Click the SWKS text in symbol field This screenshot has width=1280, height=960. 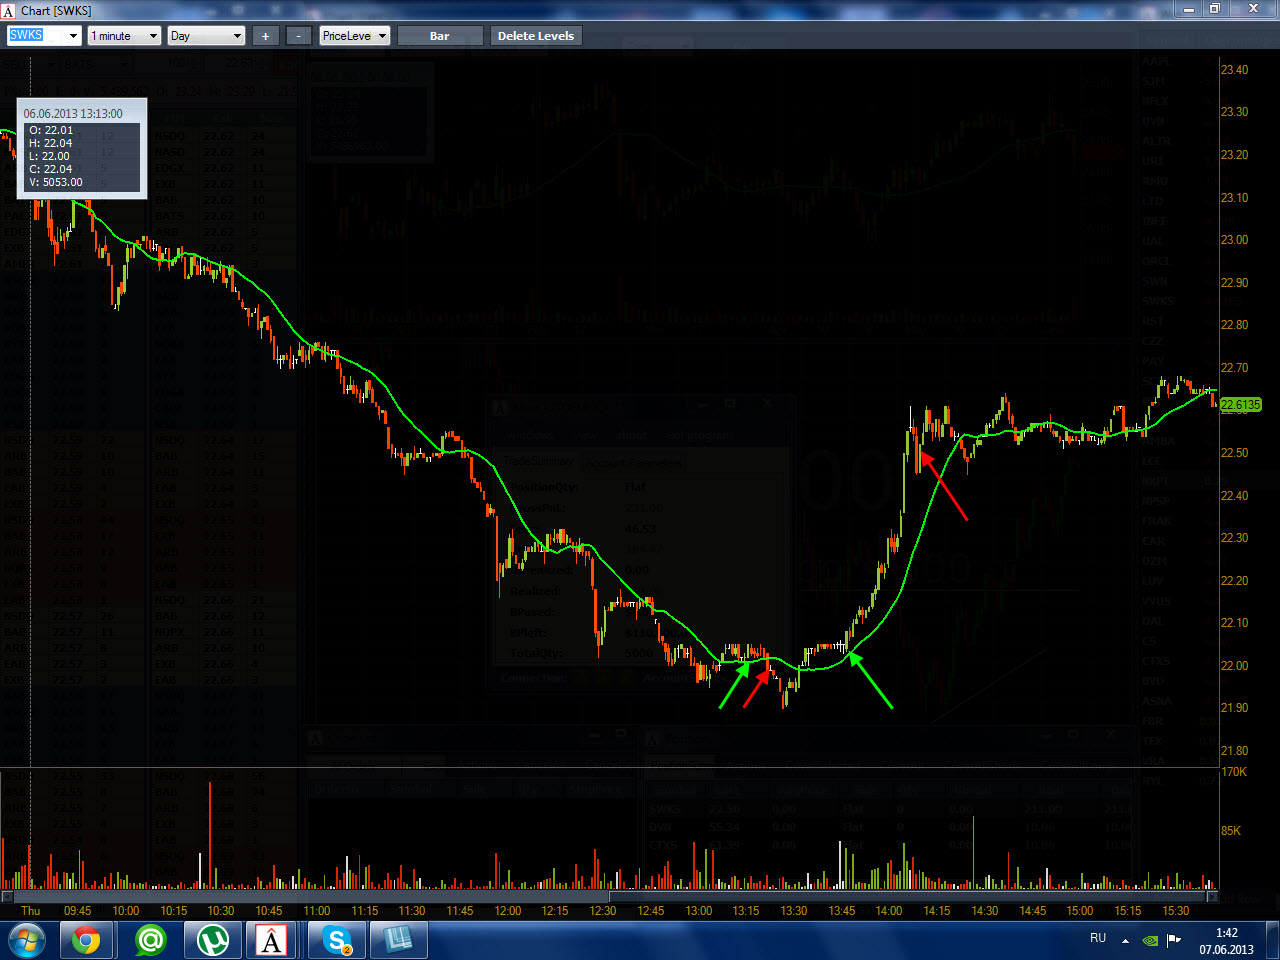(x=26, y=35)
